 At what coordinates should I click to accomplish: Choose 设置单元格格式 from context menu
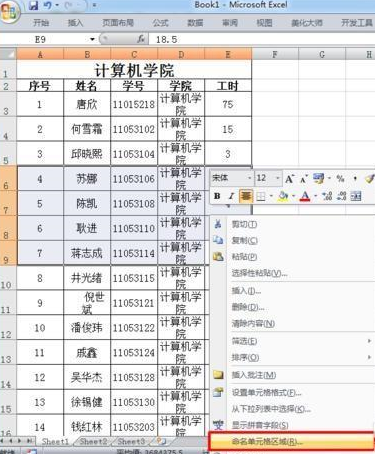click(x=293, y=393)
